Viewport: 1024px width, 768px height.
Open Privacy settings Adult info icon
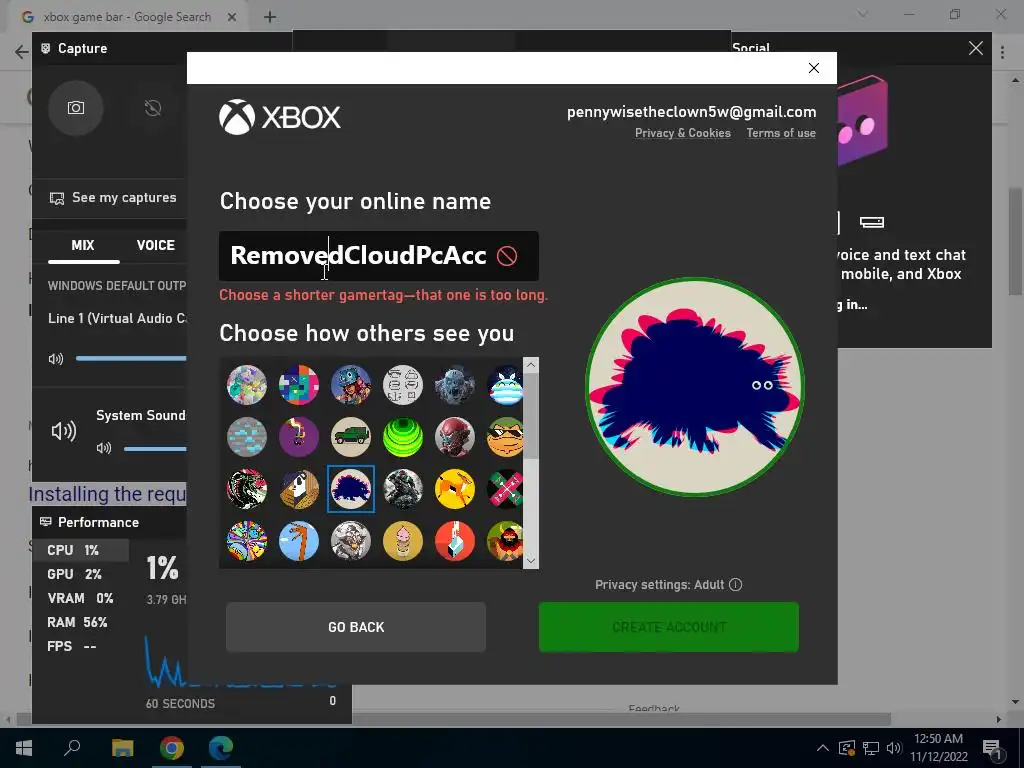pyautogui.click(x=735, y=584)
